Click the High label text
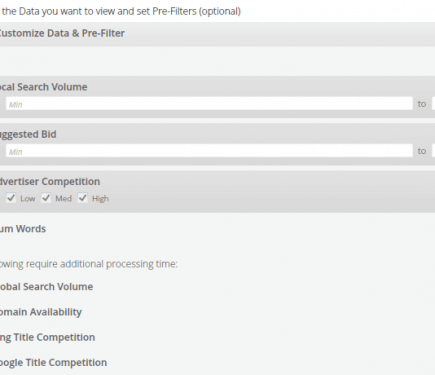Image resolution: width=435 pixels, height=375 pixels. click(100, 199)
